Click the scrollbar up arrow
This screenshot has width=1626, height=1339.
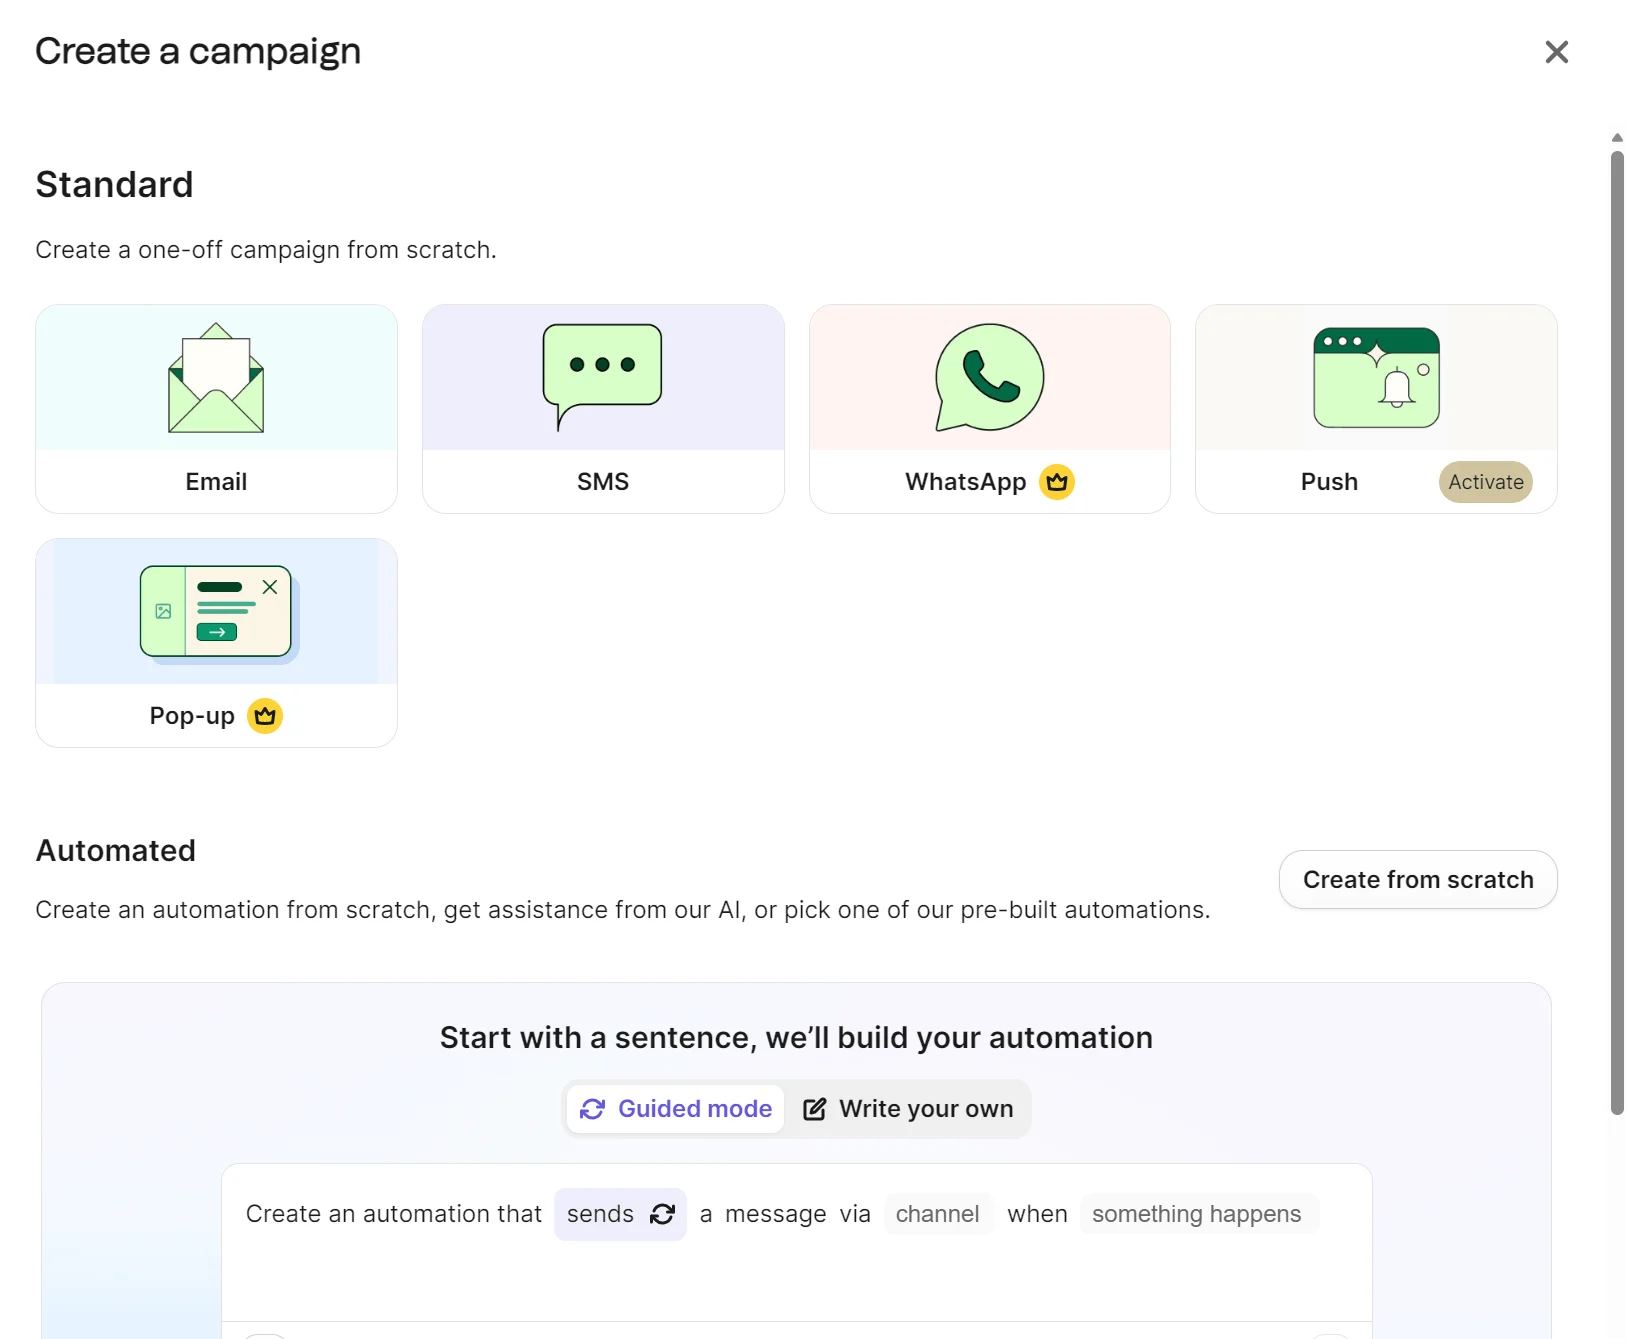[1617, 138]
